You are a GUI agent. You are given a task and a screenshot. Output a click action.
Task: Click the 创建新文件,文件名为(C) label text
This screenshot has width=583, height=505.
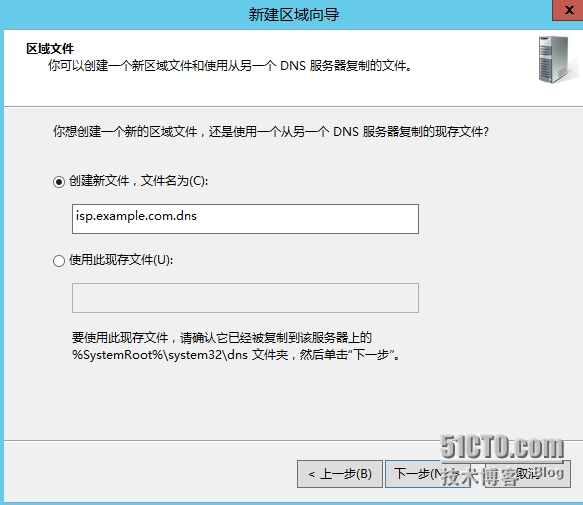click(x=138, y=181)
